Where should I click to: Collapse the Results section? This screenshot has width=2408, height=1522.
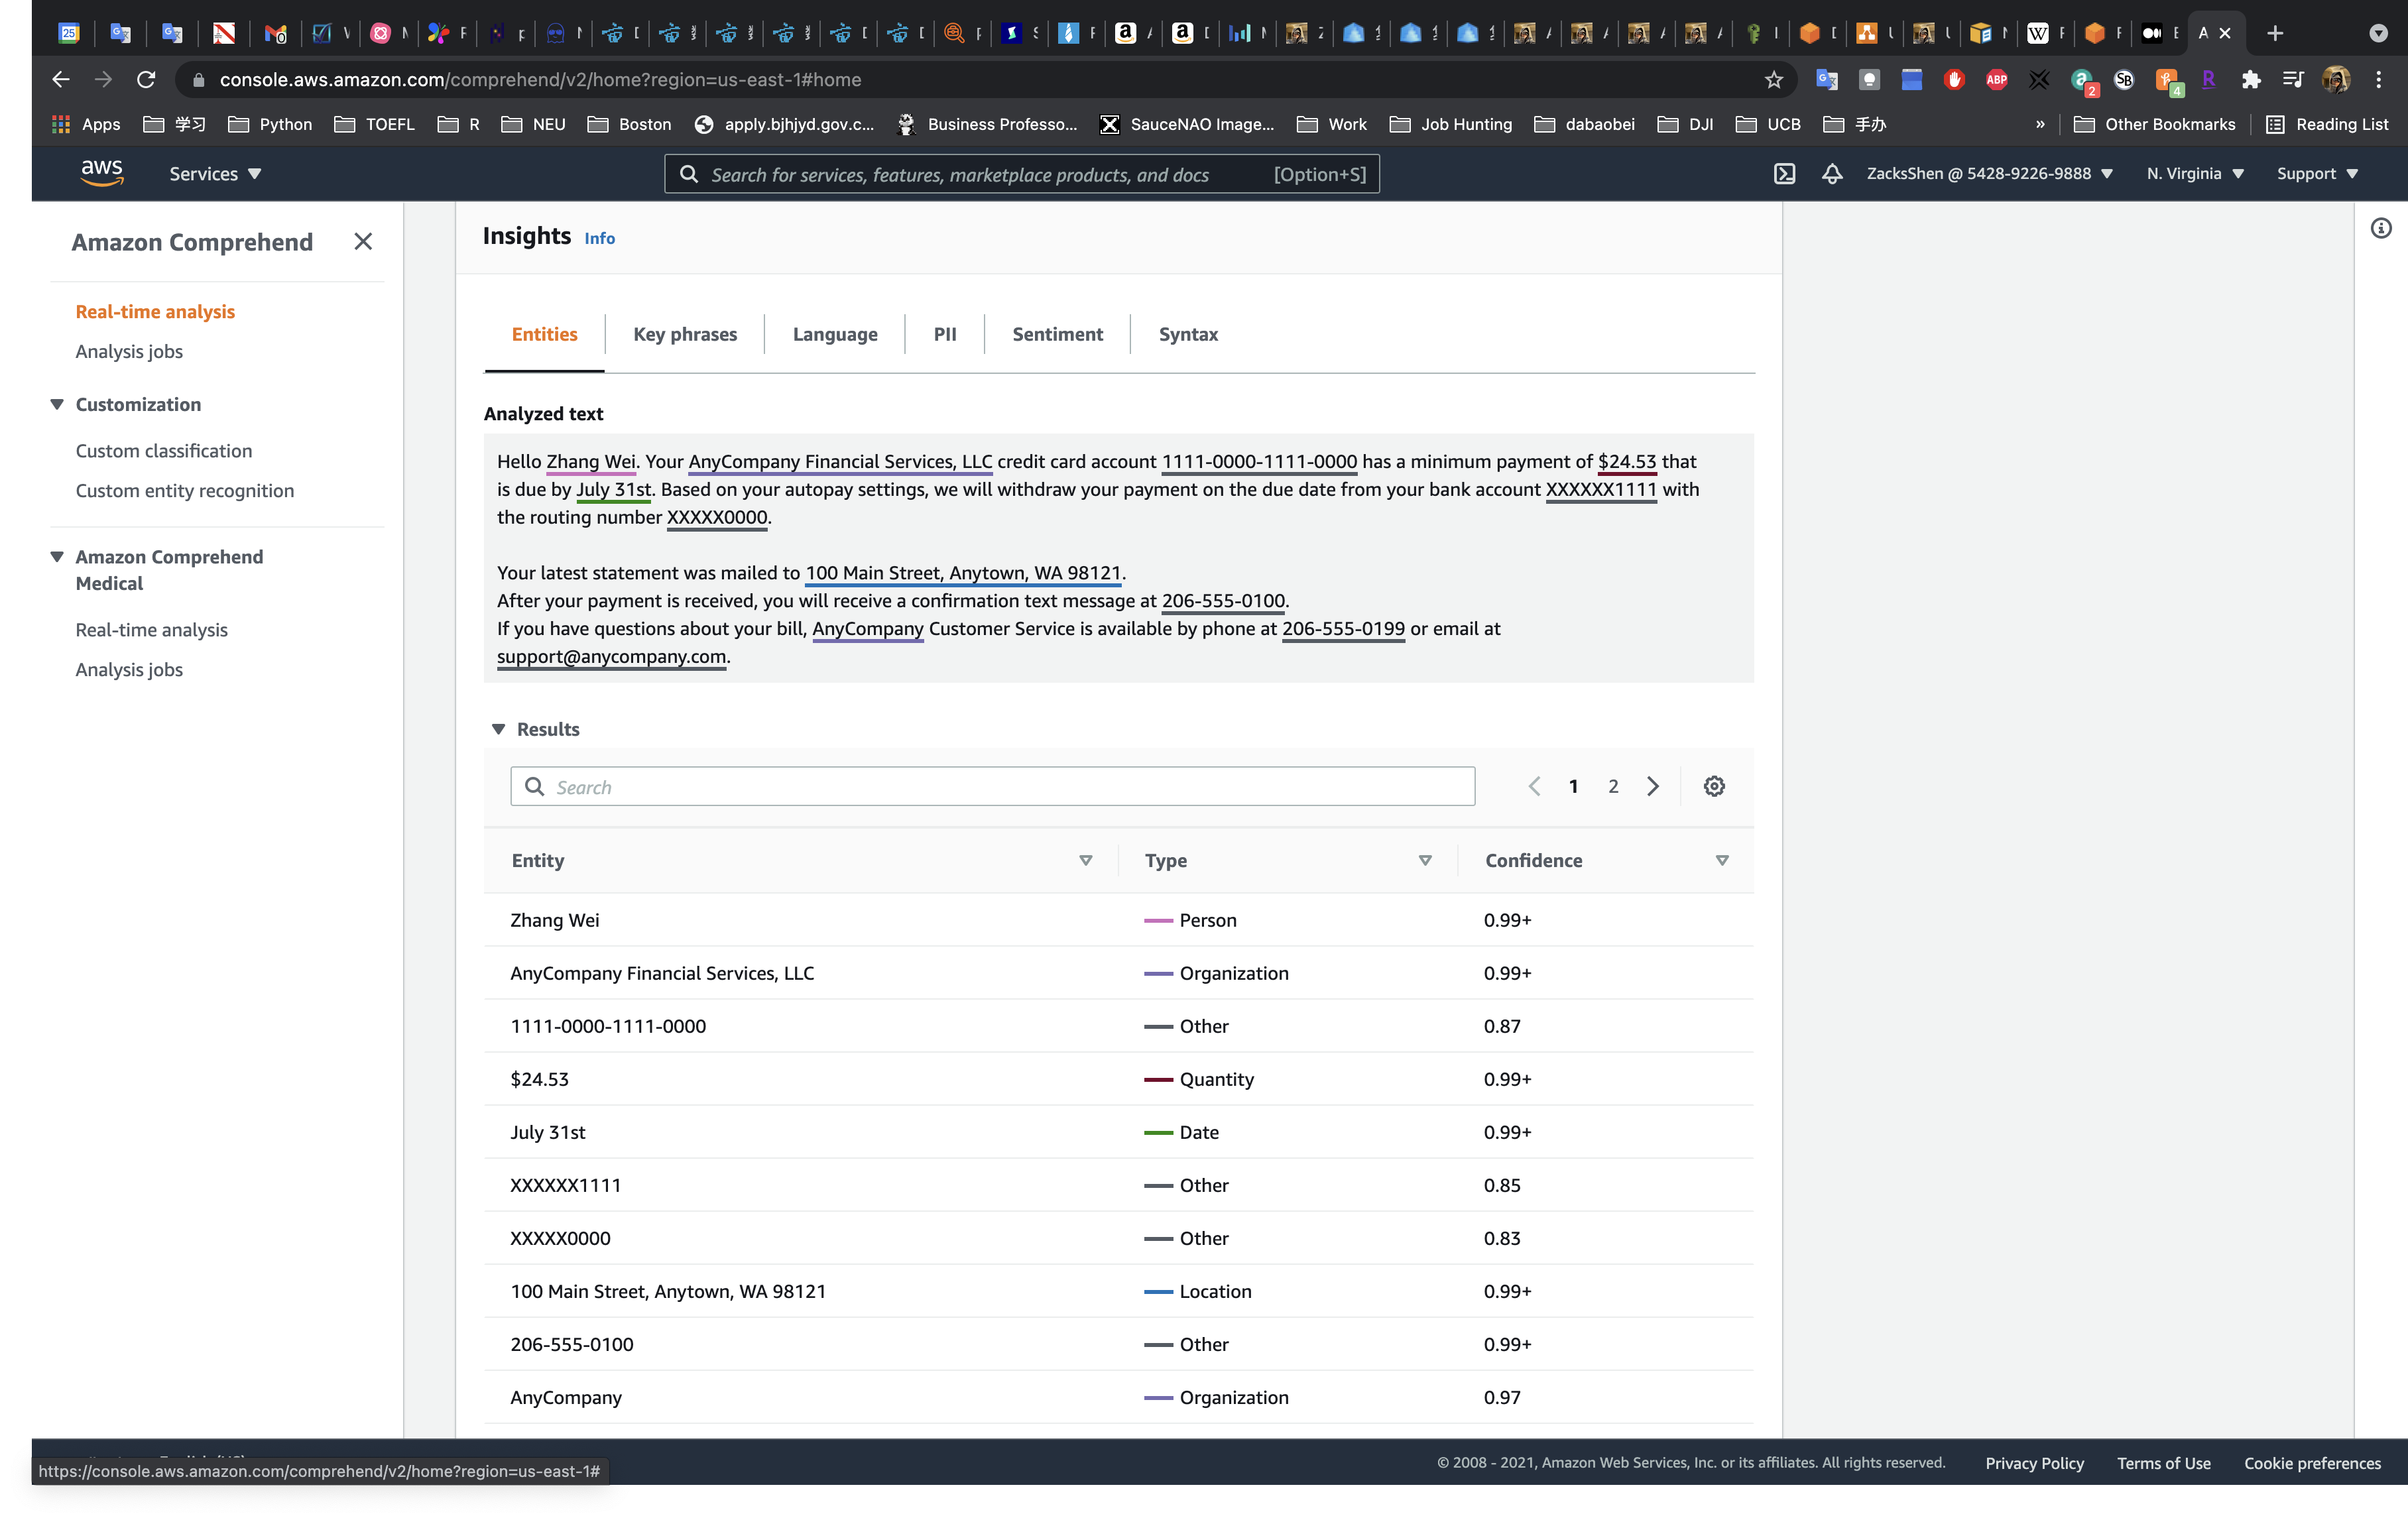tap(499, 729)
